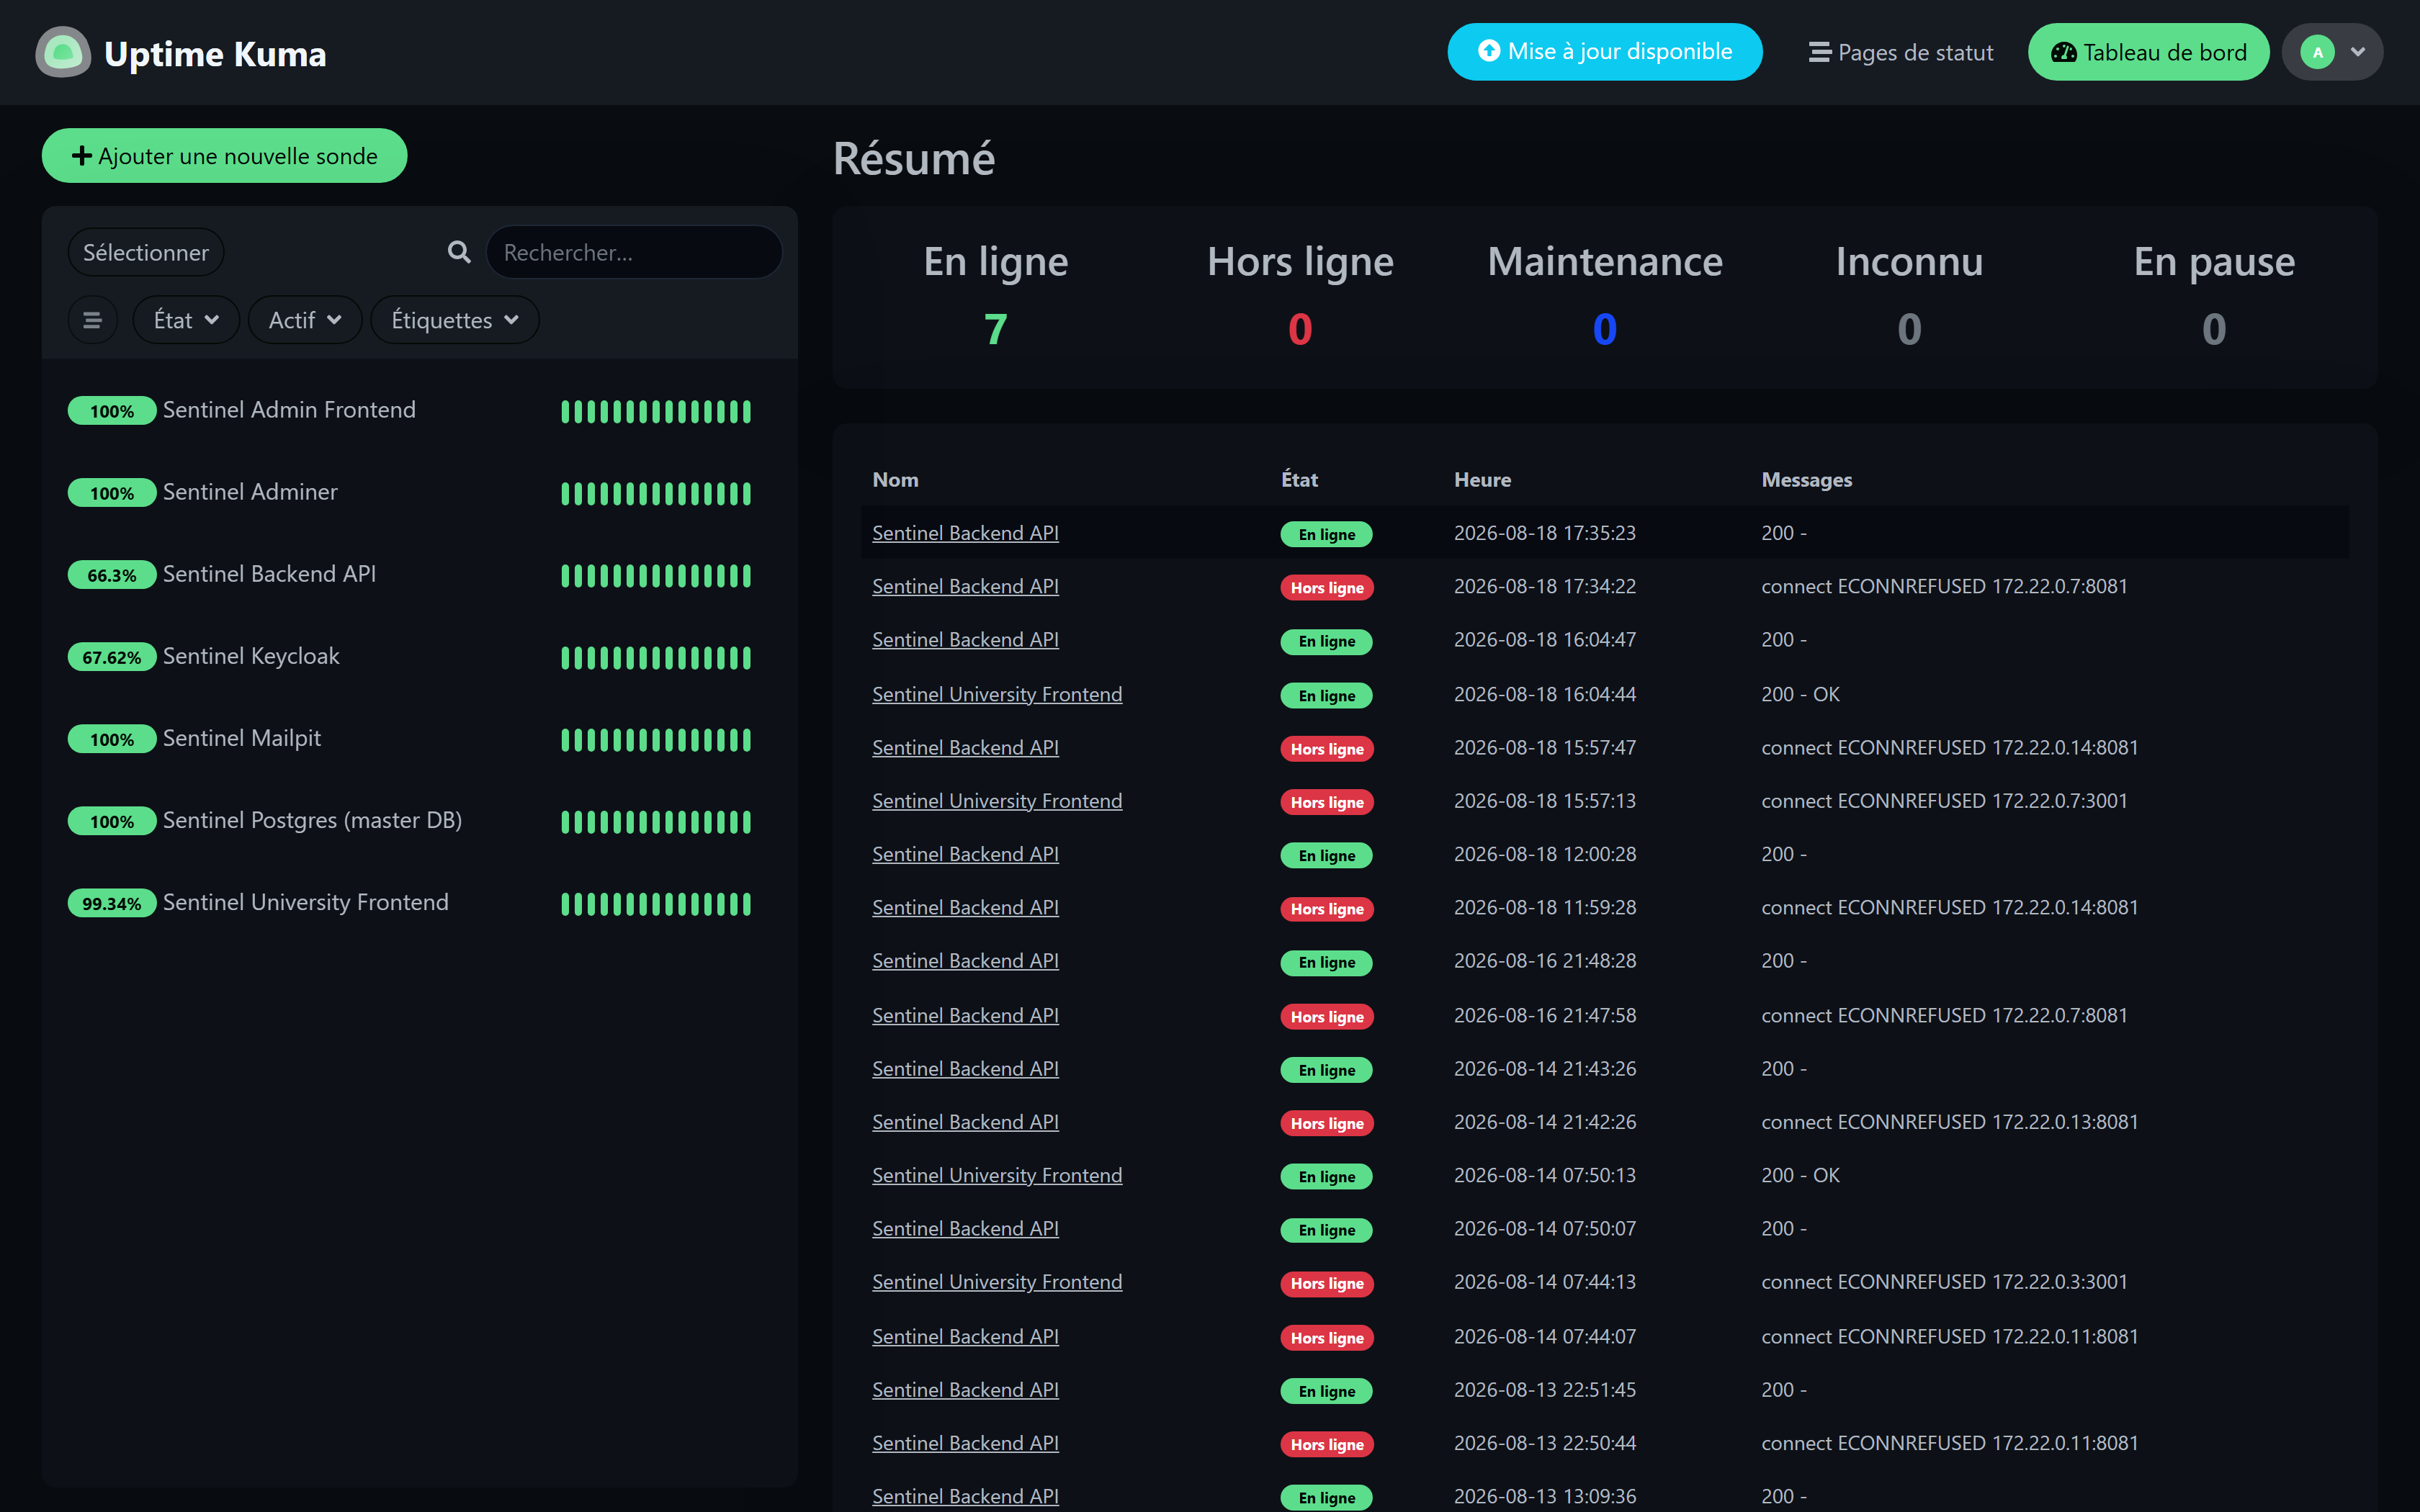Click the filter list hamburger icon
This screenshot has height=1512, width=2420.
point(92,320)
